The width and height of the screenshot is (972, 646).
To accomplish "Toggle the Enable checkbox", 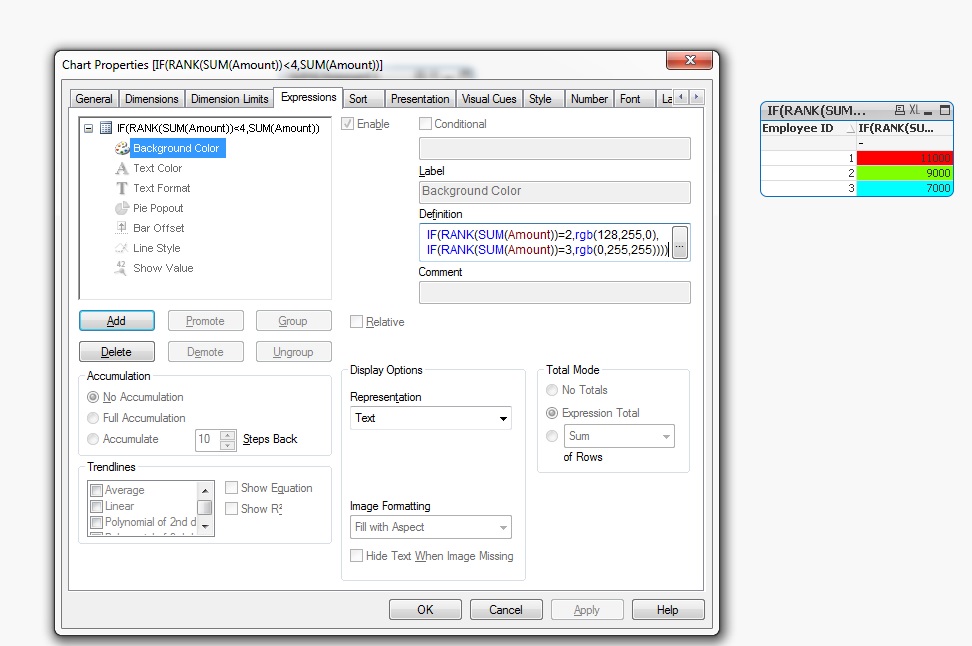I will click(x=348, y=123).
